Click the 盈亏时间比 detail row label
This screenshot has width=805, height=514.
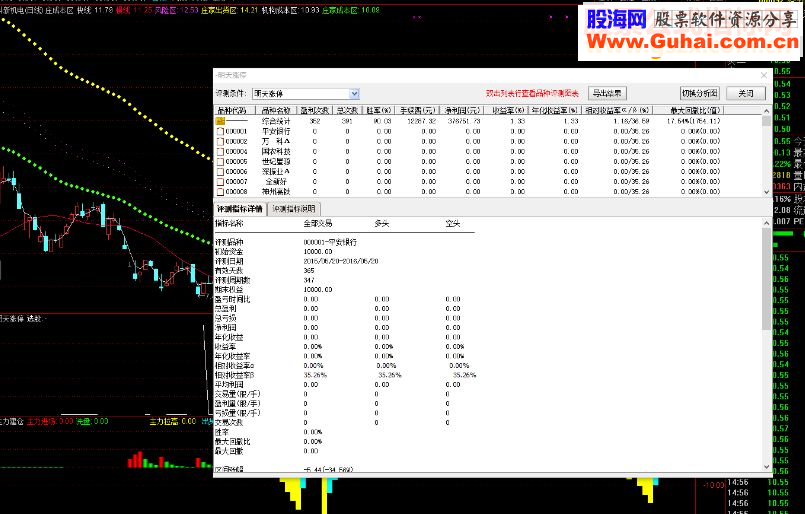pyautogui.click(x=233, y=299)
